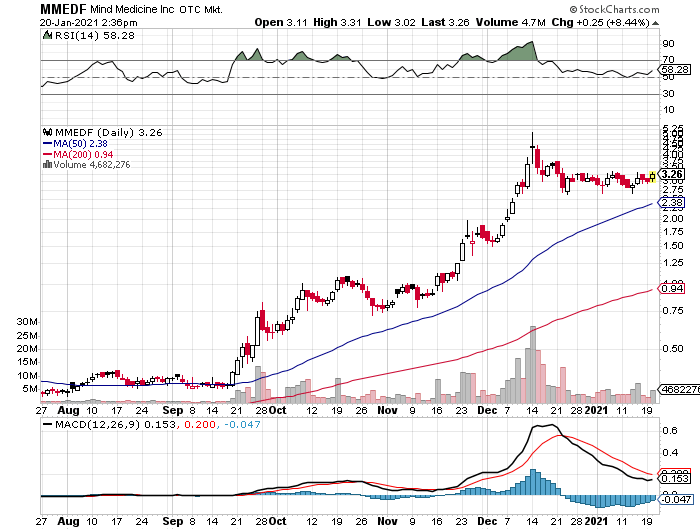Click the OTC Mkt. exchange label

click(x=201, y=9)
